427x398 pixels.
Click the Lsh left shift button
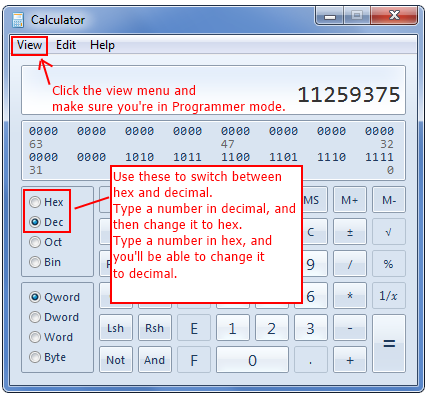(116, 328)
